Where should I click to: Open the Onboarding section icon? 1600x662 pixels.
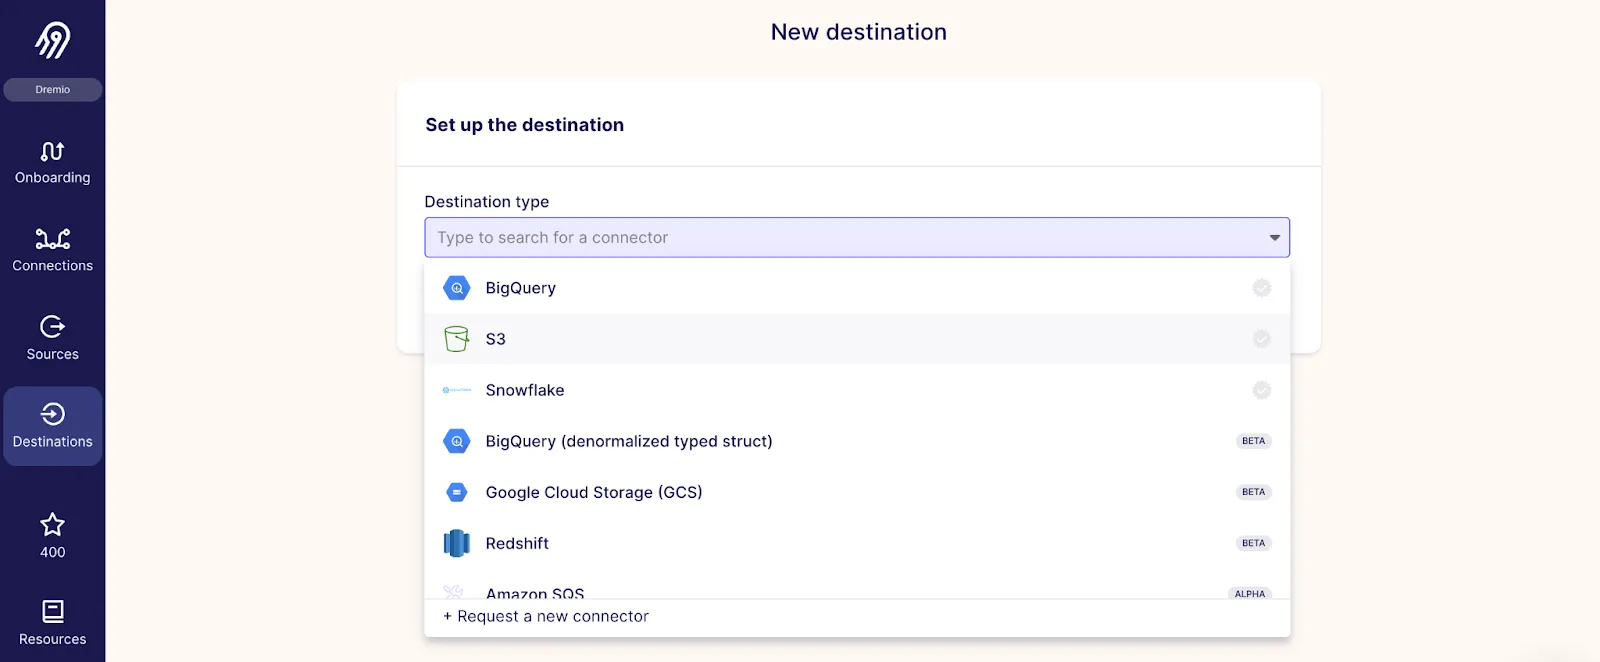tap(52, 151)
